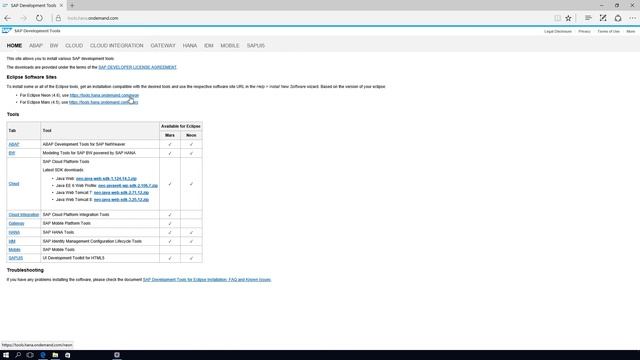Open the IDM tab
This screenshot has width=640, height=360.
(x=209, y=46)
